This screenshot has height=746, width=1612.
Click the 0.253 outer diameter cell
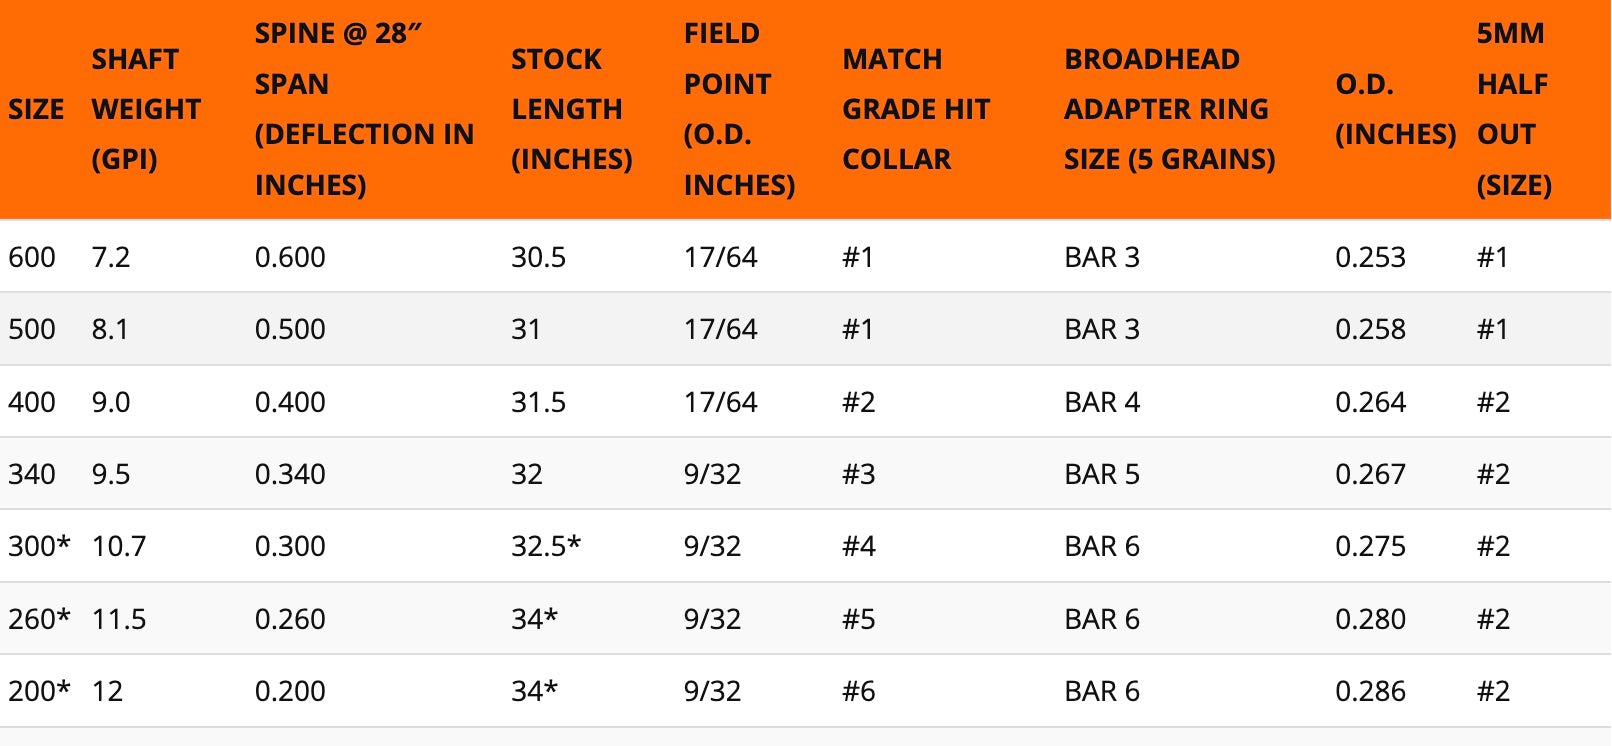point(1370,257)
